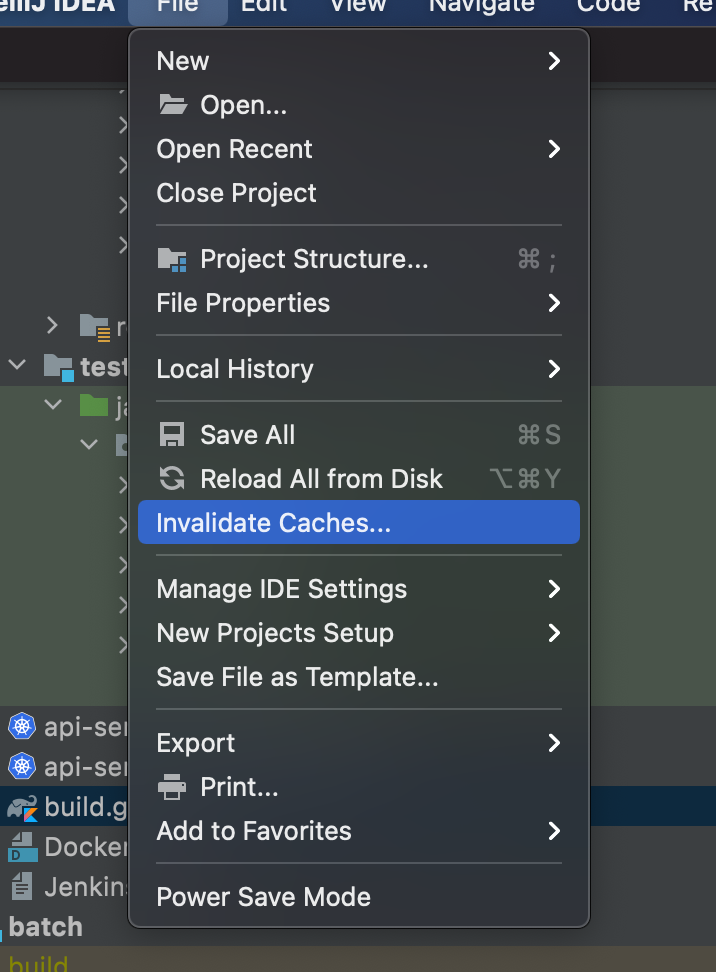Open Local History submenu

pos(358,369)
